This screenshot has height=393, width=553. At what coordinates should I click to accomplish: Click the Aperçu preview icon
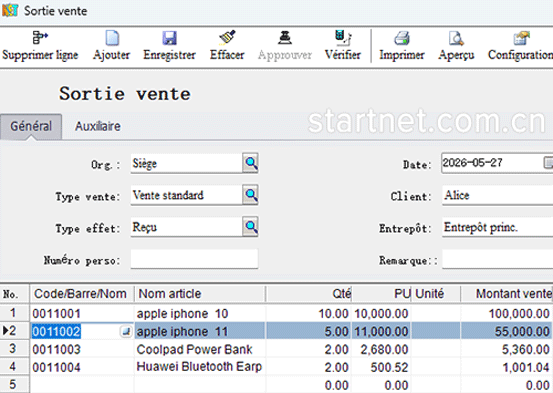point(456,38)
